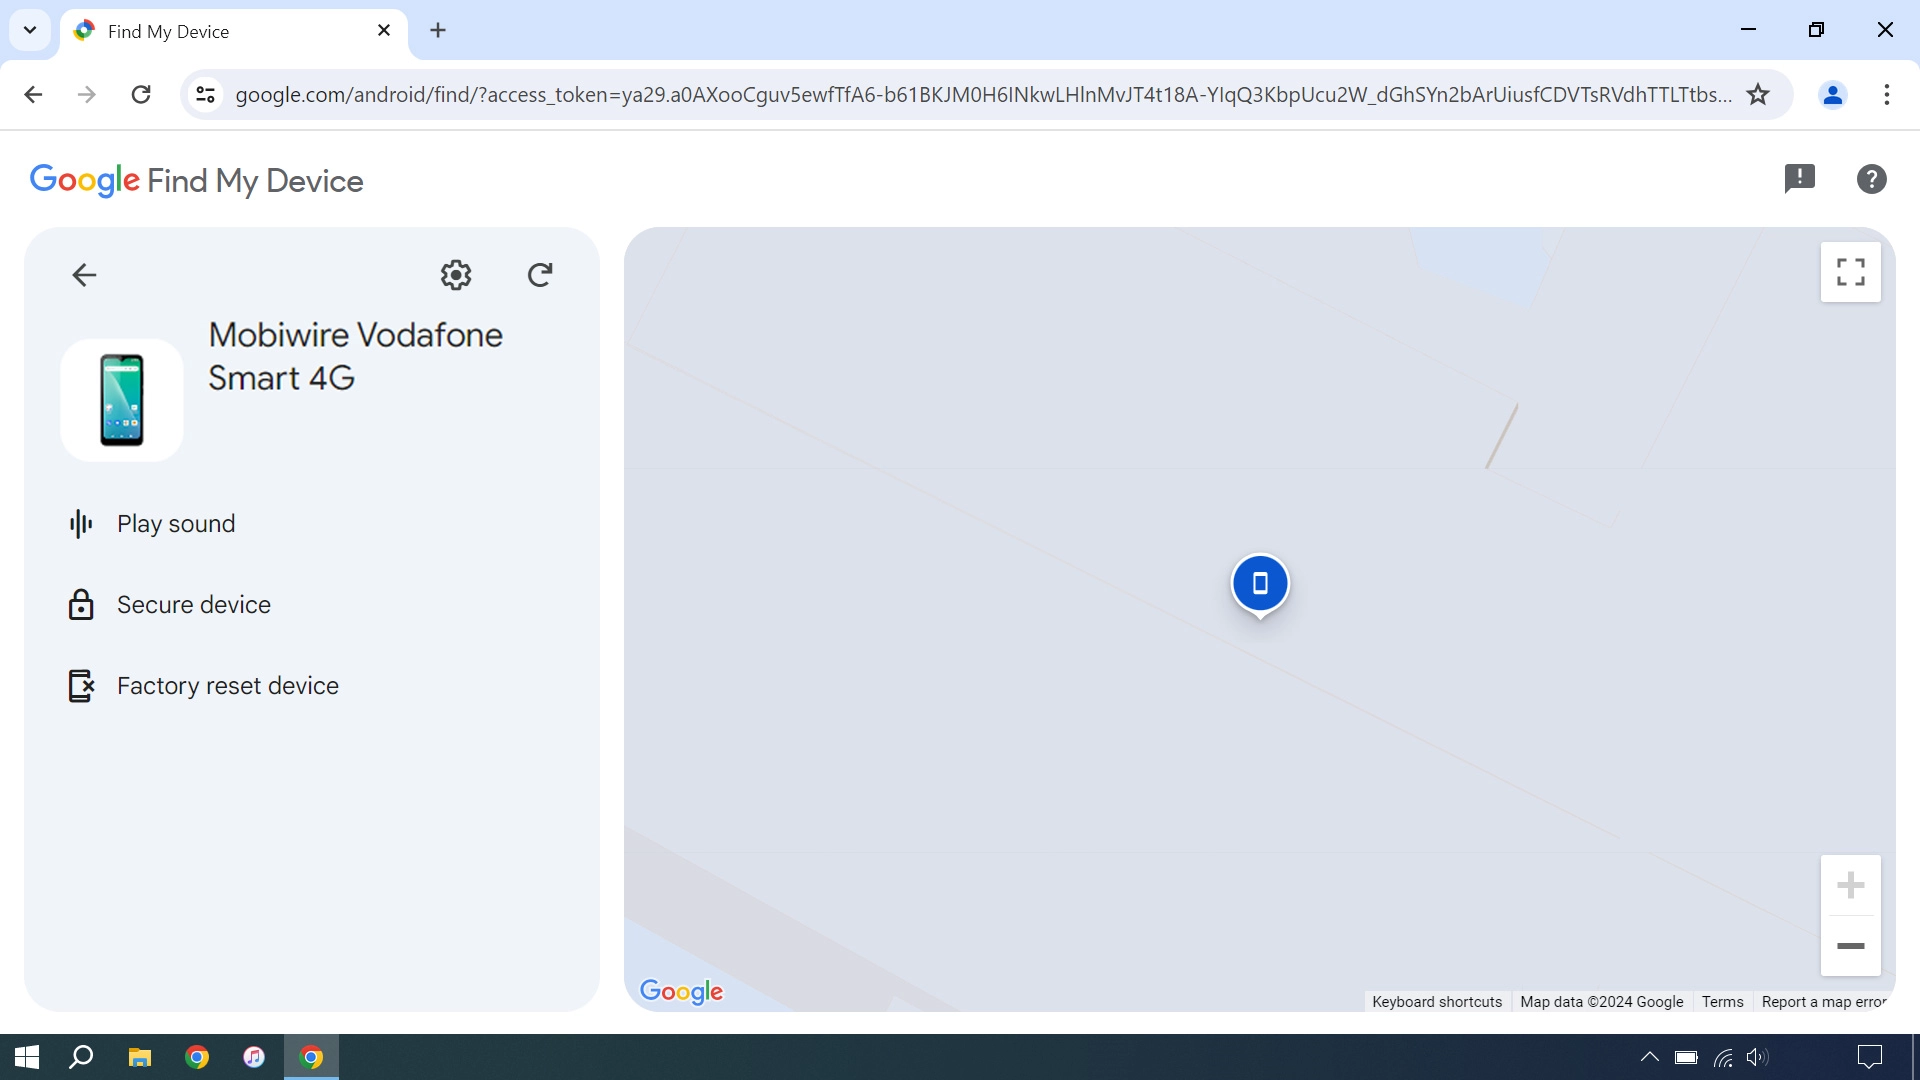Viewport: 1920px width, 1080px height.
Task: Open the Keyboard shortcuts panel
Action: tap(1437, 1001)
